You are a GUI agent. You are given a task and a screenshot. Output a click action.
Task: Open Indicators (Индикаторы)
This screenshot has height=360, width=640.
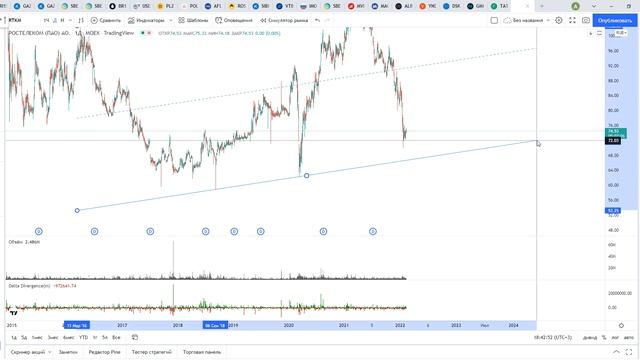[146, 20]
